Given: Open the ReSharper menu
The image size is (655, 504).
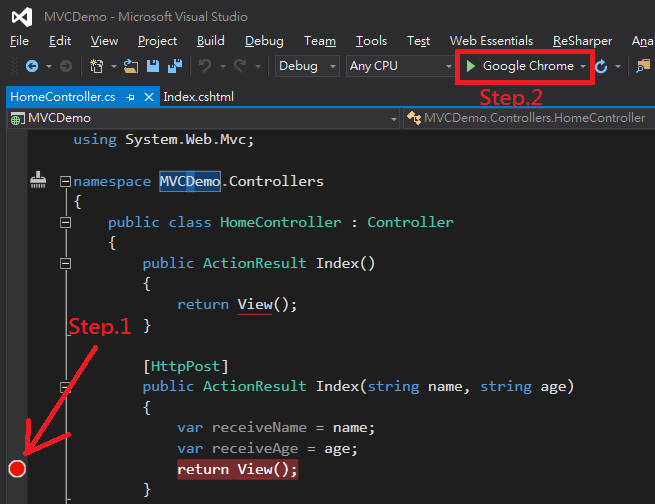Looking at the screenshot, I should click(x=582, y=41).
